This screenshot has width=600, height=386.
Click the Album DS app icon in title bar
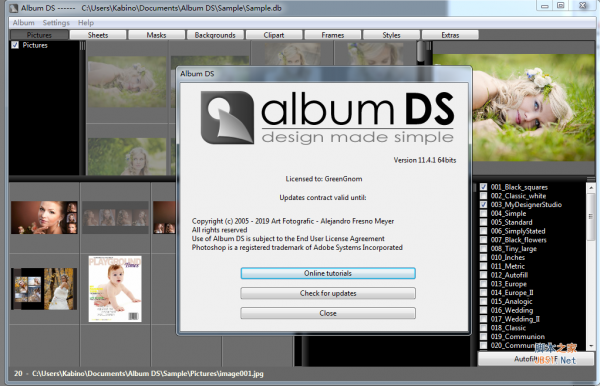point(14,8)
